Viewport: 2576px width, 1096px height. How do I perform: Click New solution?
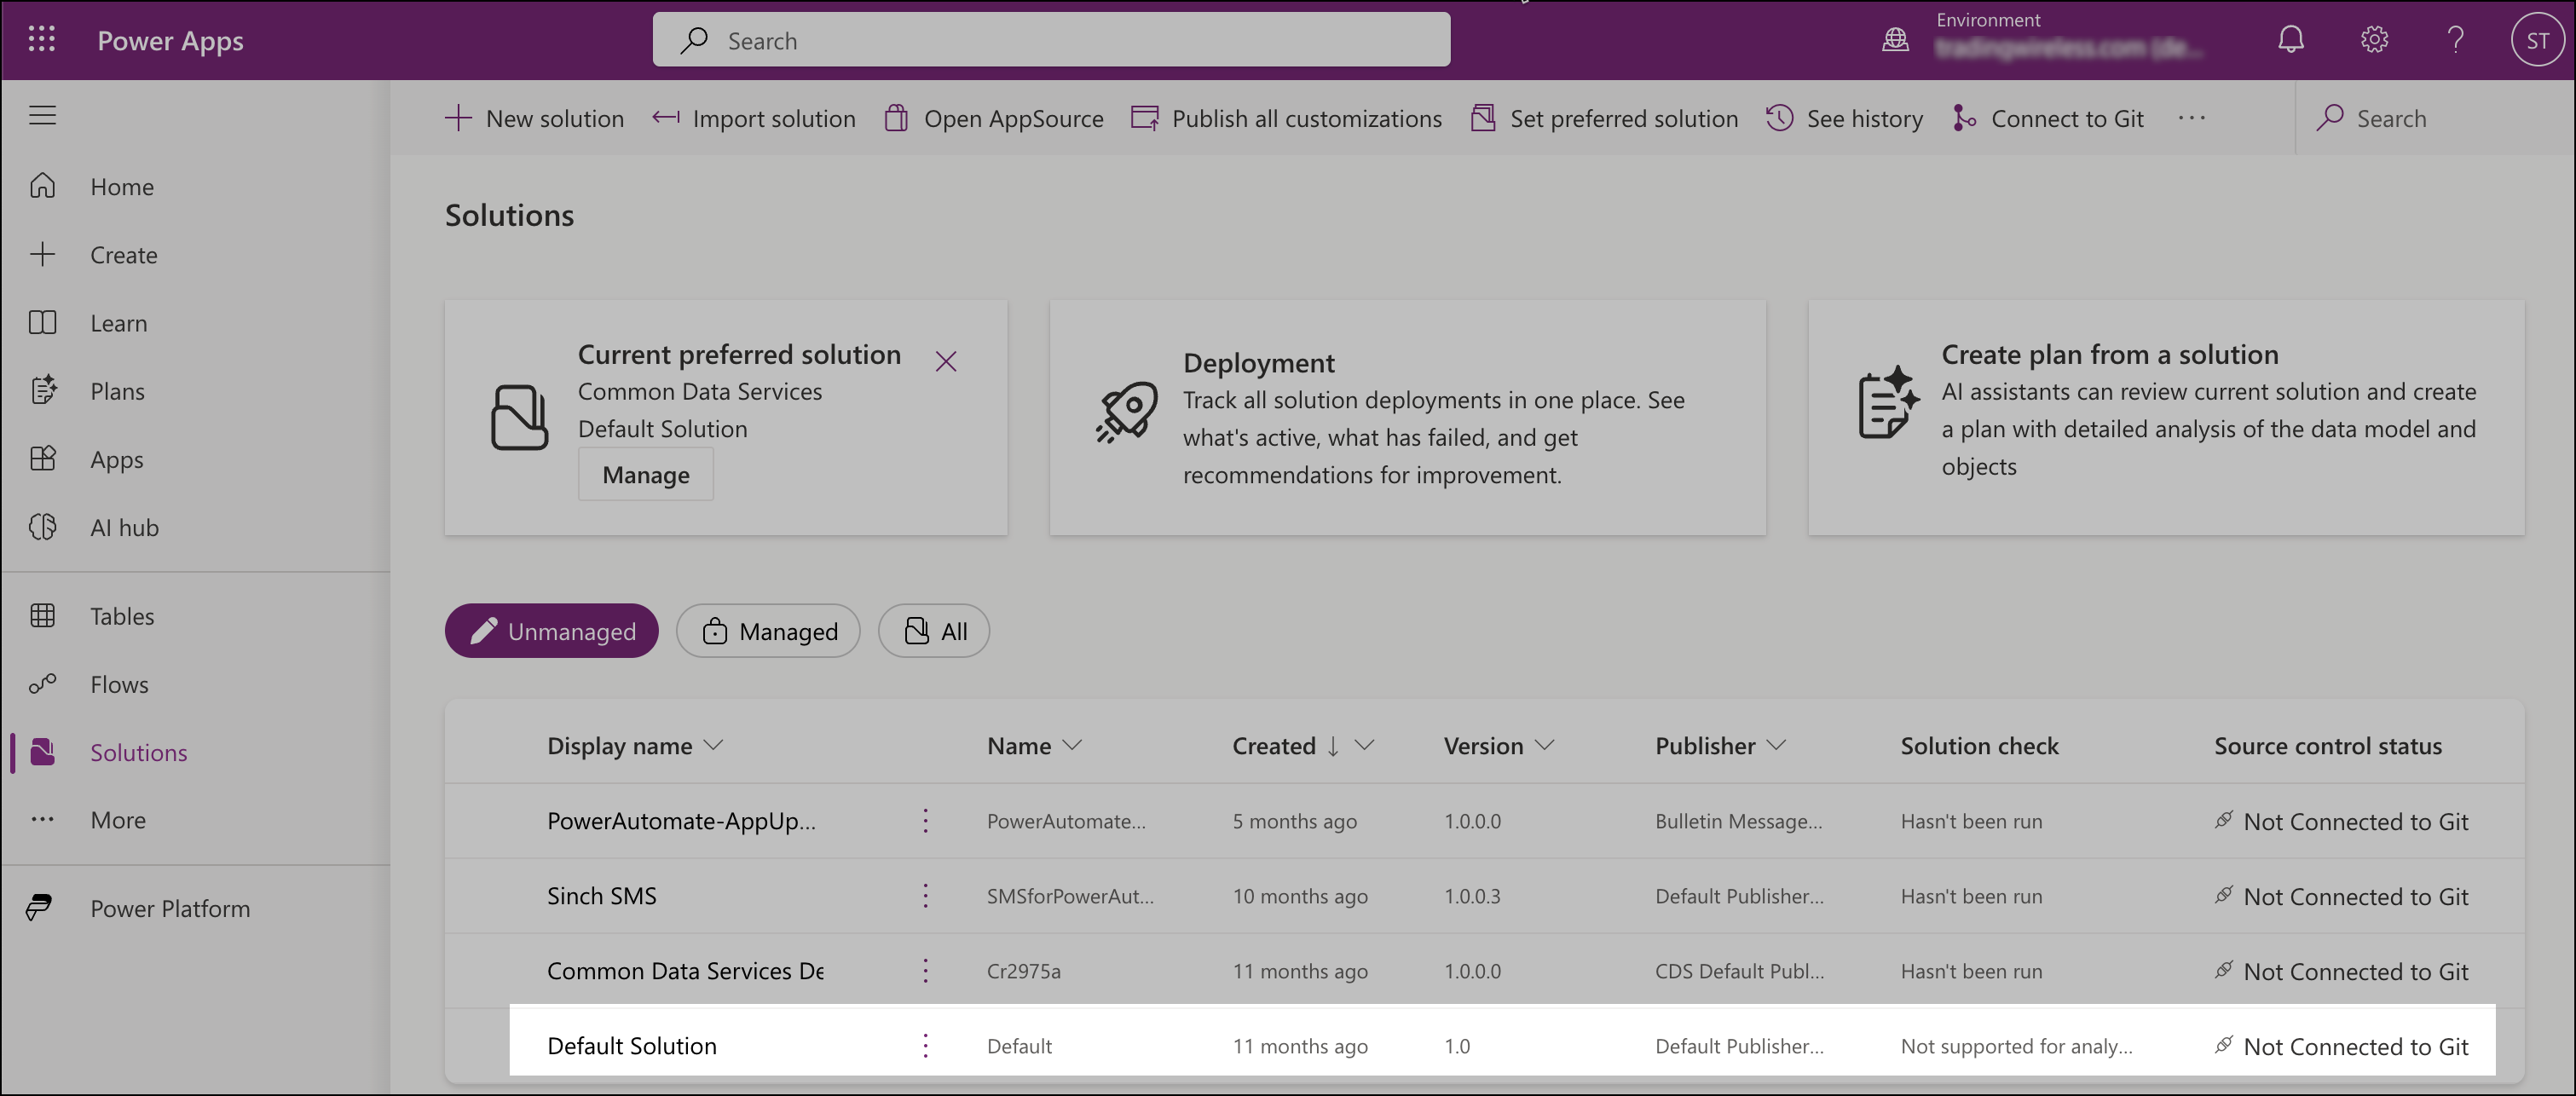(x=534, y=118)
